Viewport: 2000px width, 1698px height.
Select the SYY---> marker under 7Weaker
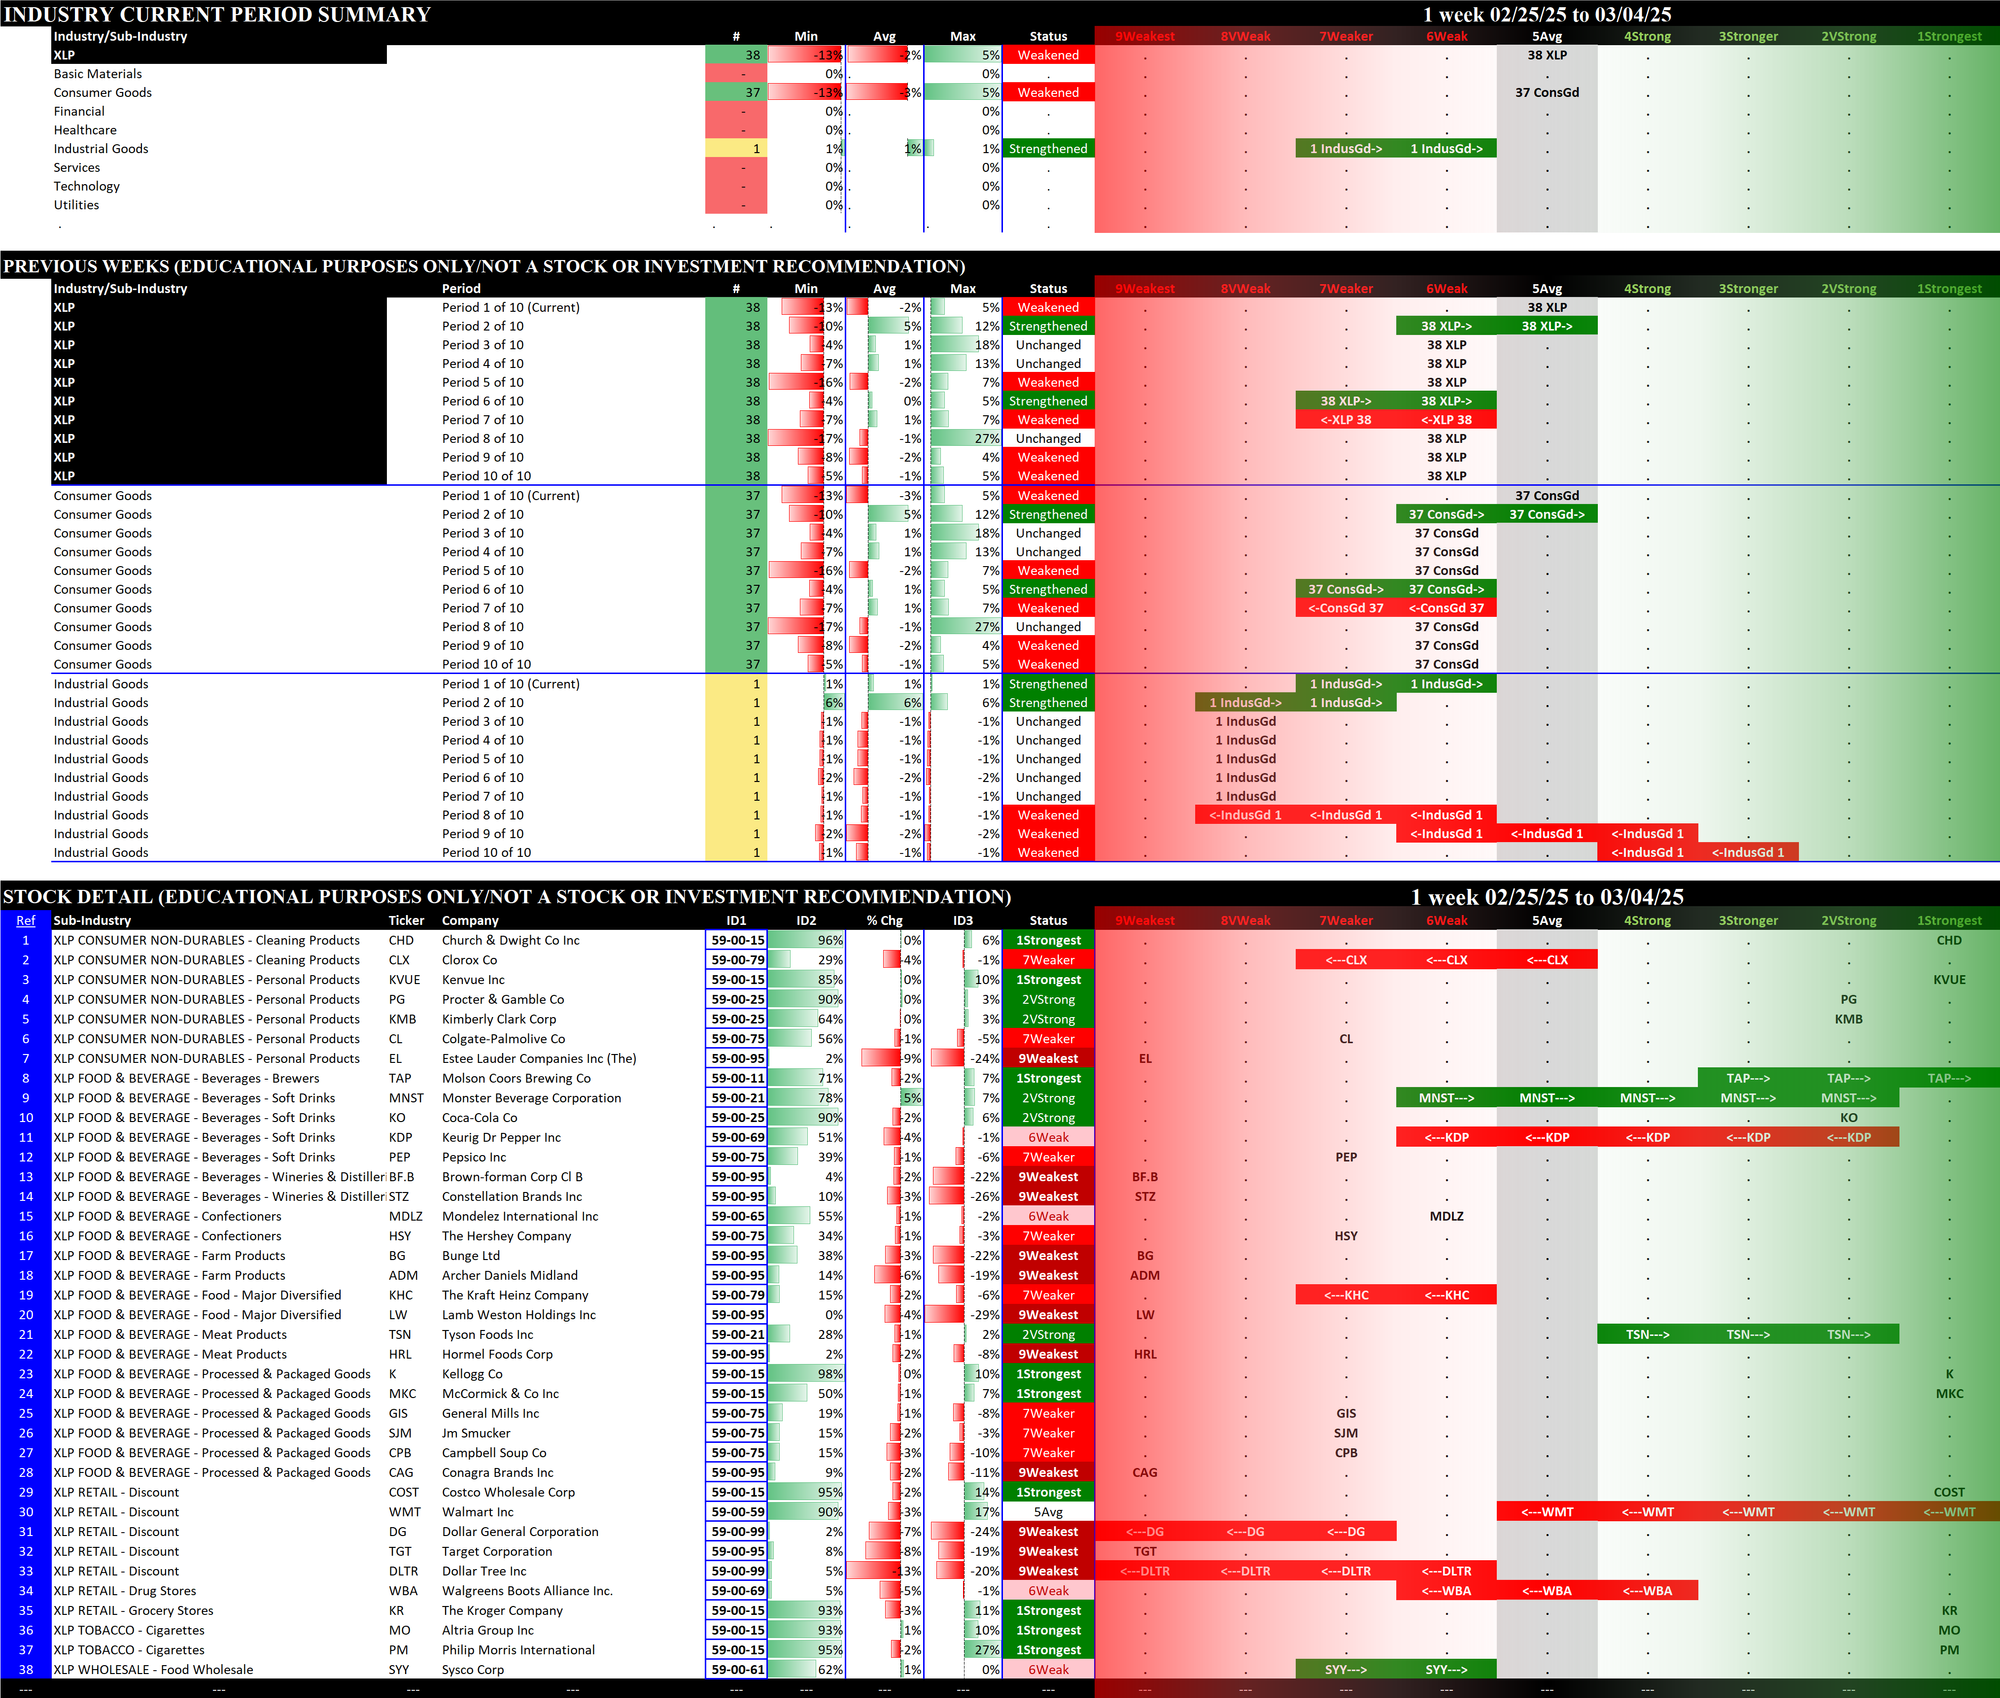(1345, 1670)
